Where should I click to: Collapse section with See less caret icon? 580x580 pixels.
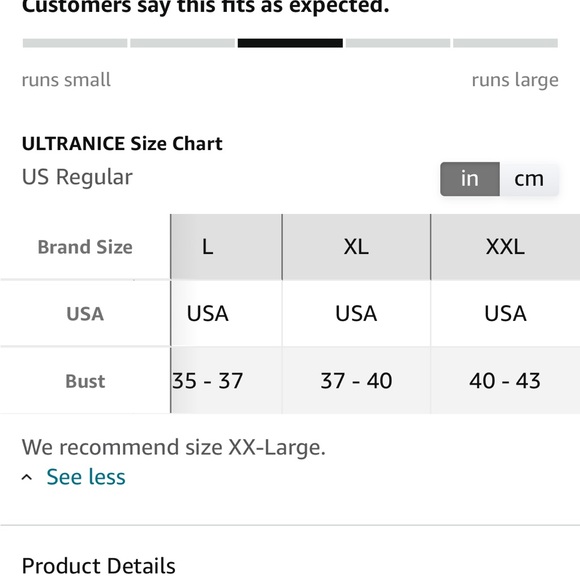click(27, 478)
